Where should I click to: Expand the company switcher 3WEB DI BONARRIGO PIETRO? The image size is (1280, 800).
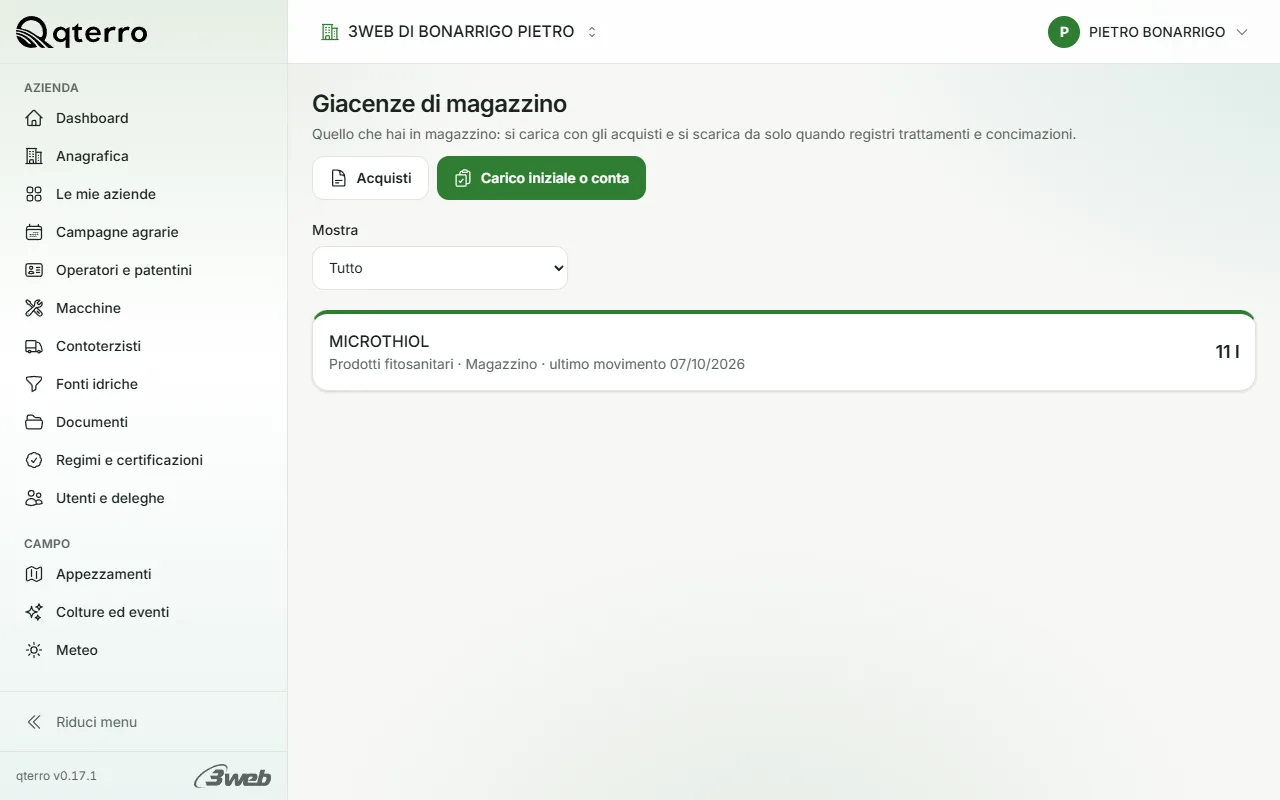[x=459, y=32]
